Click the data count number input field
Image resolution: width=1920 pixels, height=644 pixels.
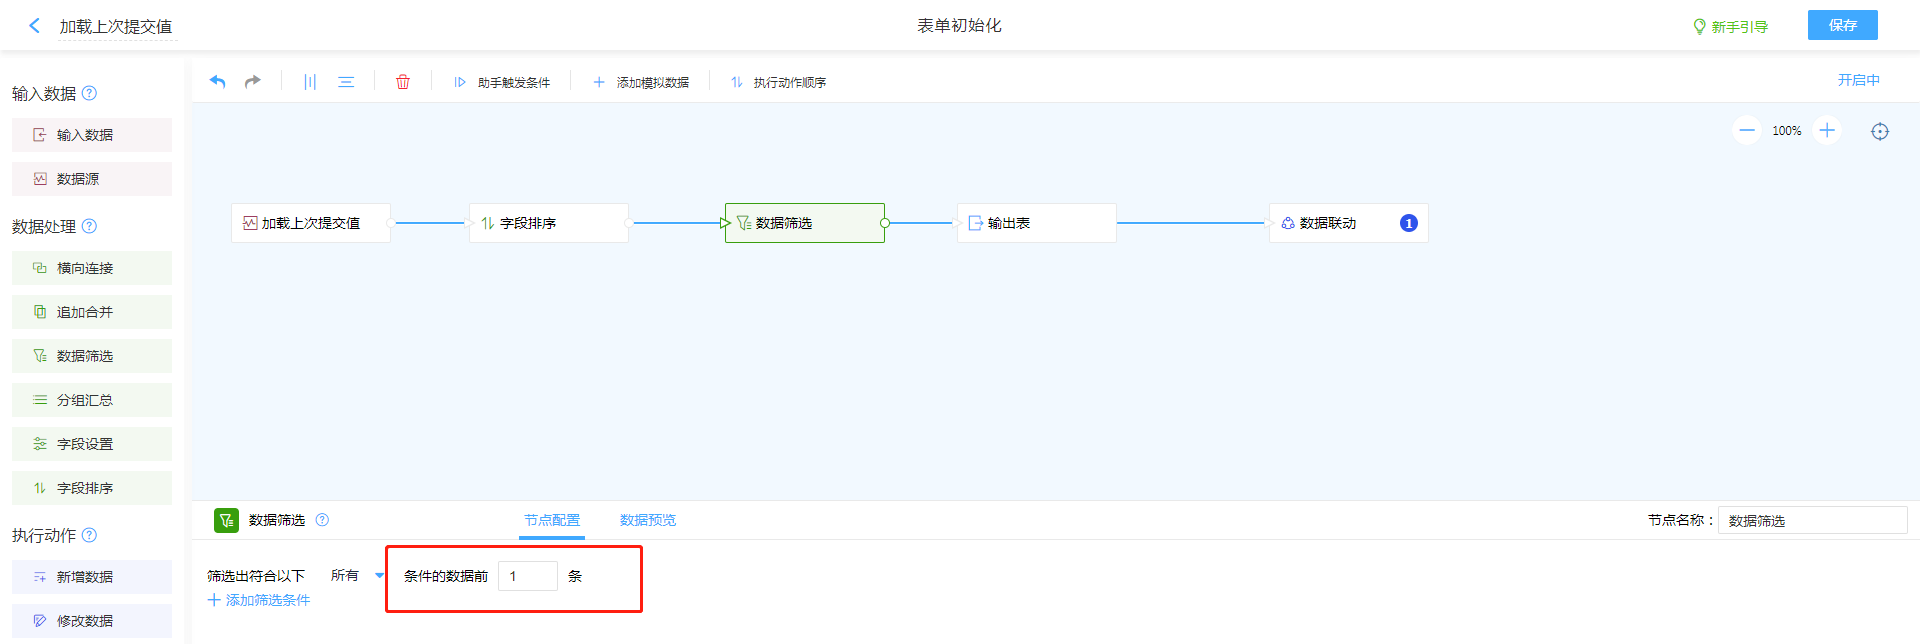527,576
